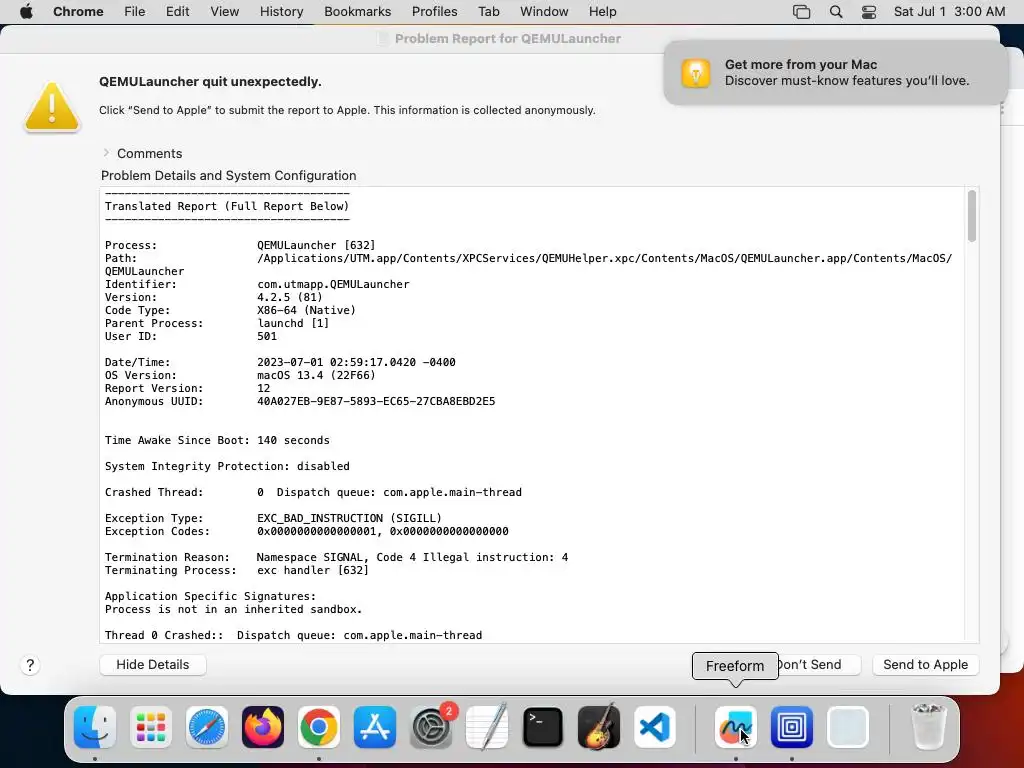Viewport: 1024px width, 768px height.
Task: Open GarageBand in the Dock
Action: click(599, 727)
